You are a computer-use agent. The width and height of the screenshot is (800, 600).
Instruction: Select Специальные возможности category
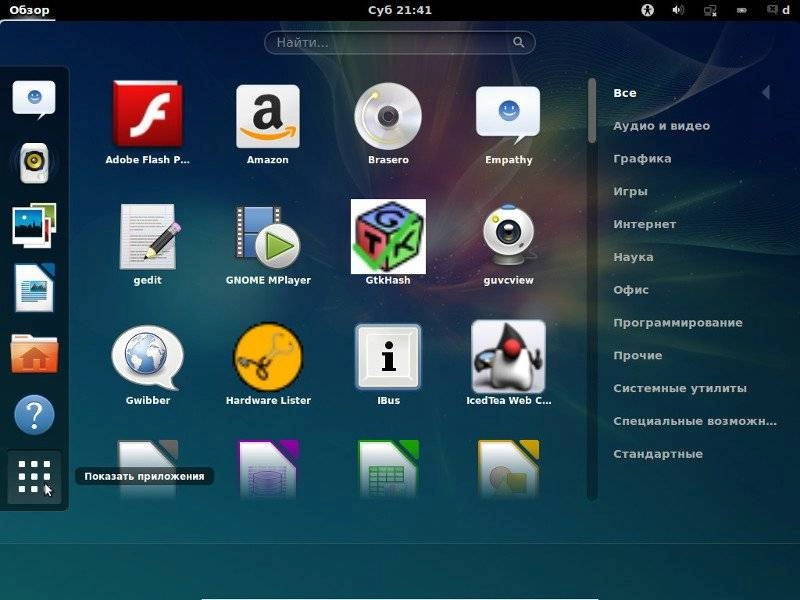pos(695,421)
